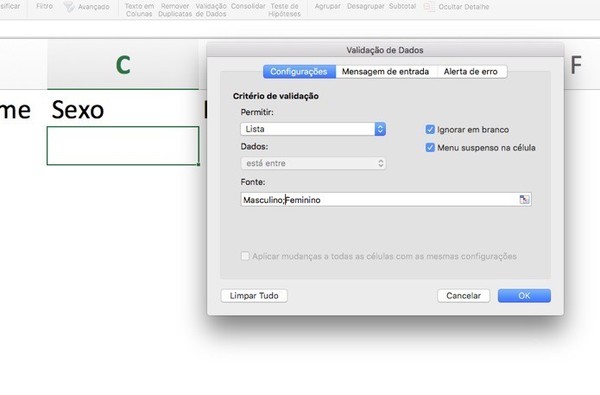Click the Cancelar button
Image resolution: width=600 pixels, height=395 pixels.
(x=463, y=295)
